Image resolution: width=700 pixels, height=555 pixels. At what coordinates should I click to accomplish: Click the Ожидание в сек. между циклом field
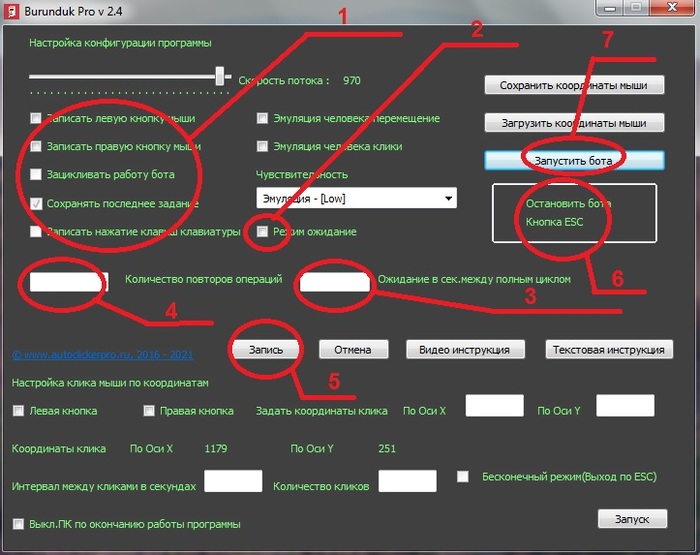tap(335, 282)
